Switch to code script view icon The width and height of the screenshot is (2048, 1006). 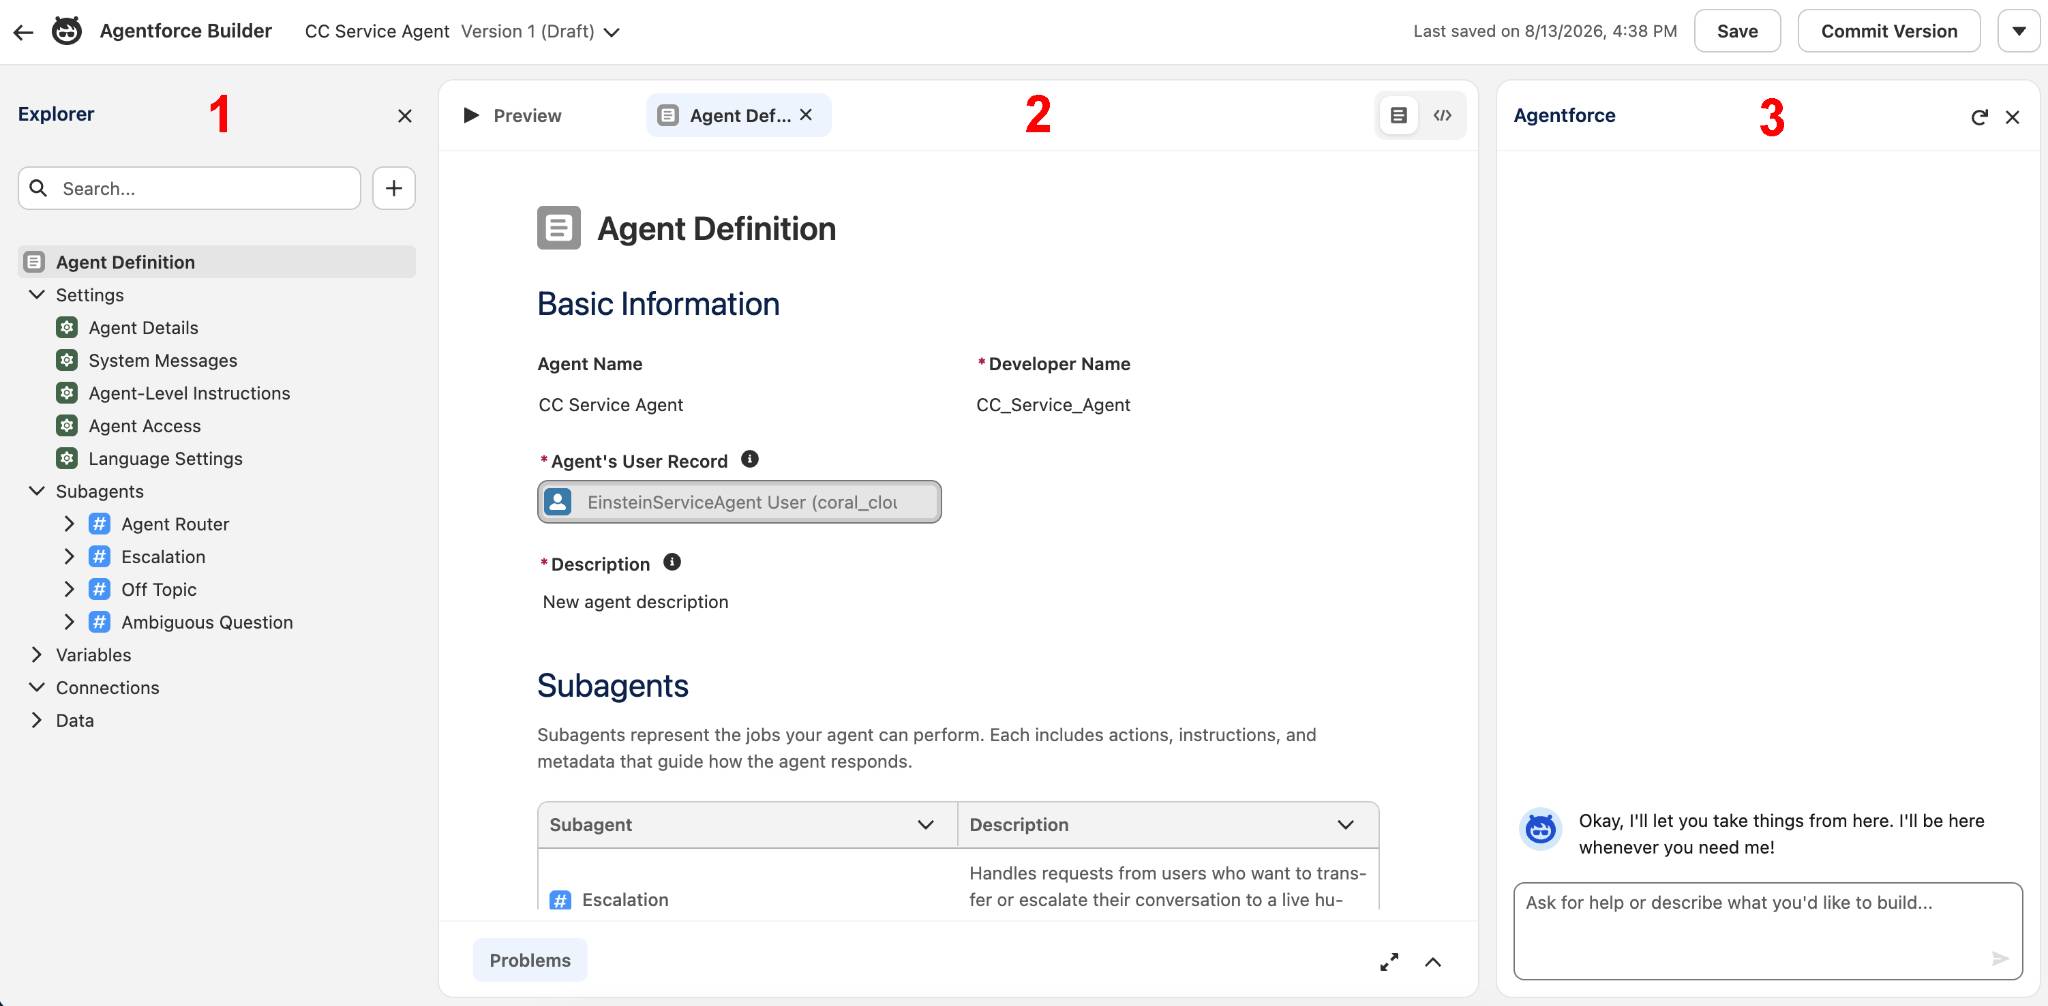(x=1442, y=116)
